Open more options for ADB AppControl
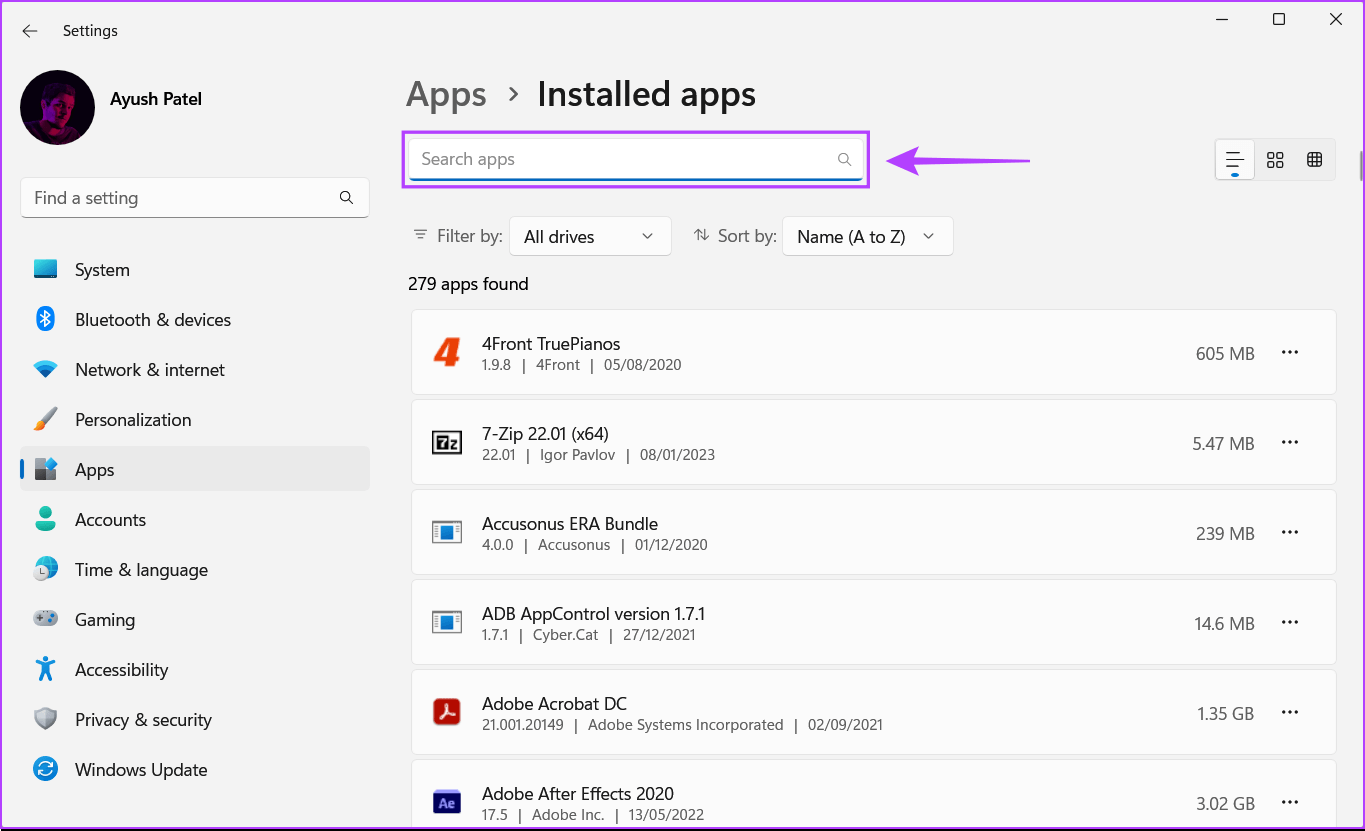 [1290, 622]
